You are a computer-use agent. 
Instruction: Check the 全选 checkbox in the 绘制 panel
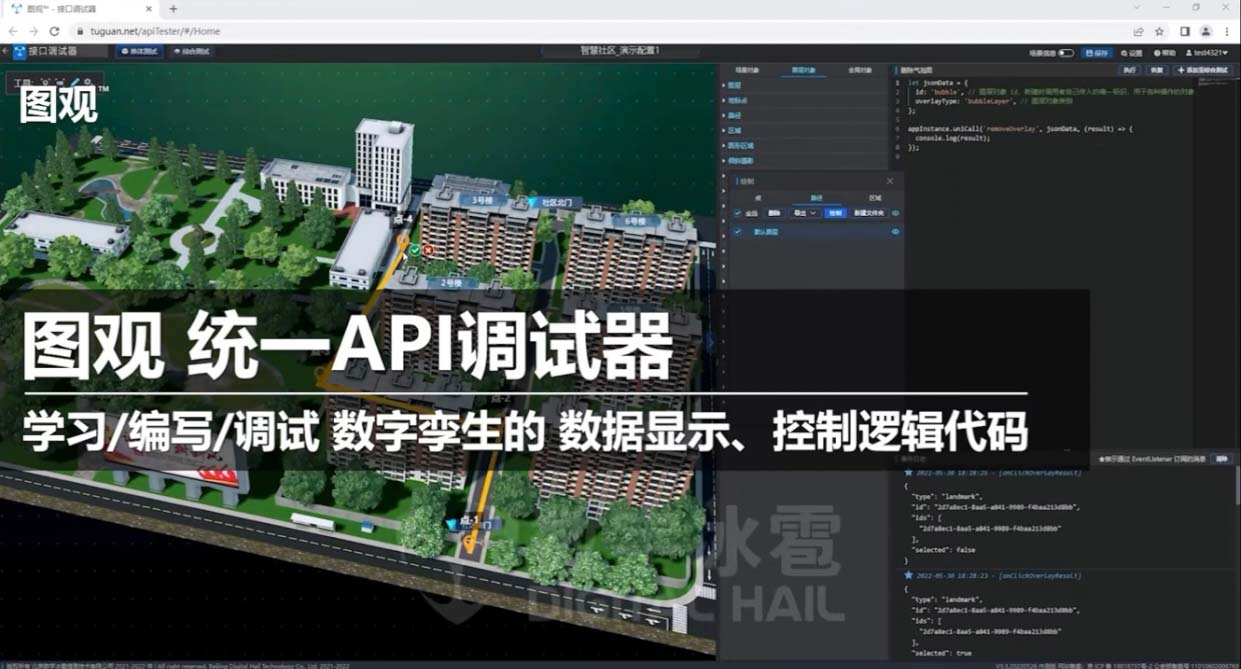tap(738, 213)
